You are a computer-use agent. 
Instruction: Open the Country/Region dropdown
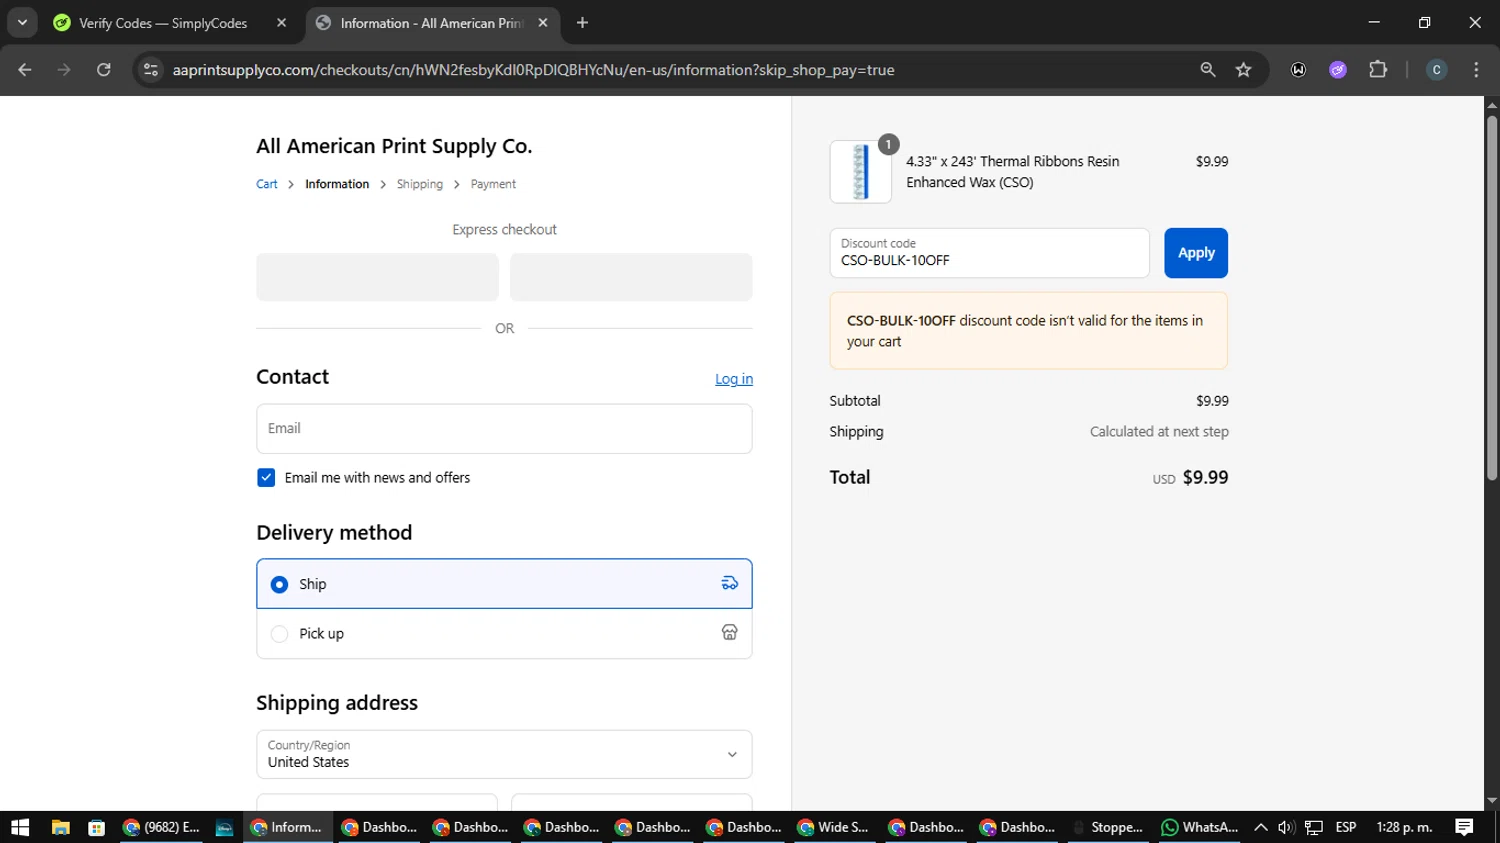point(504,754)
